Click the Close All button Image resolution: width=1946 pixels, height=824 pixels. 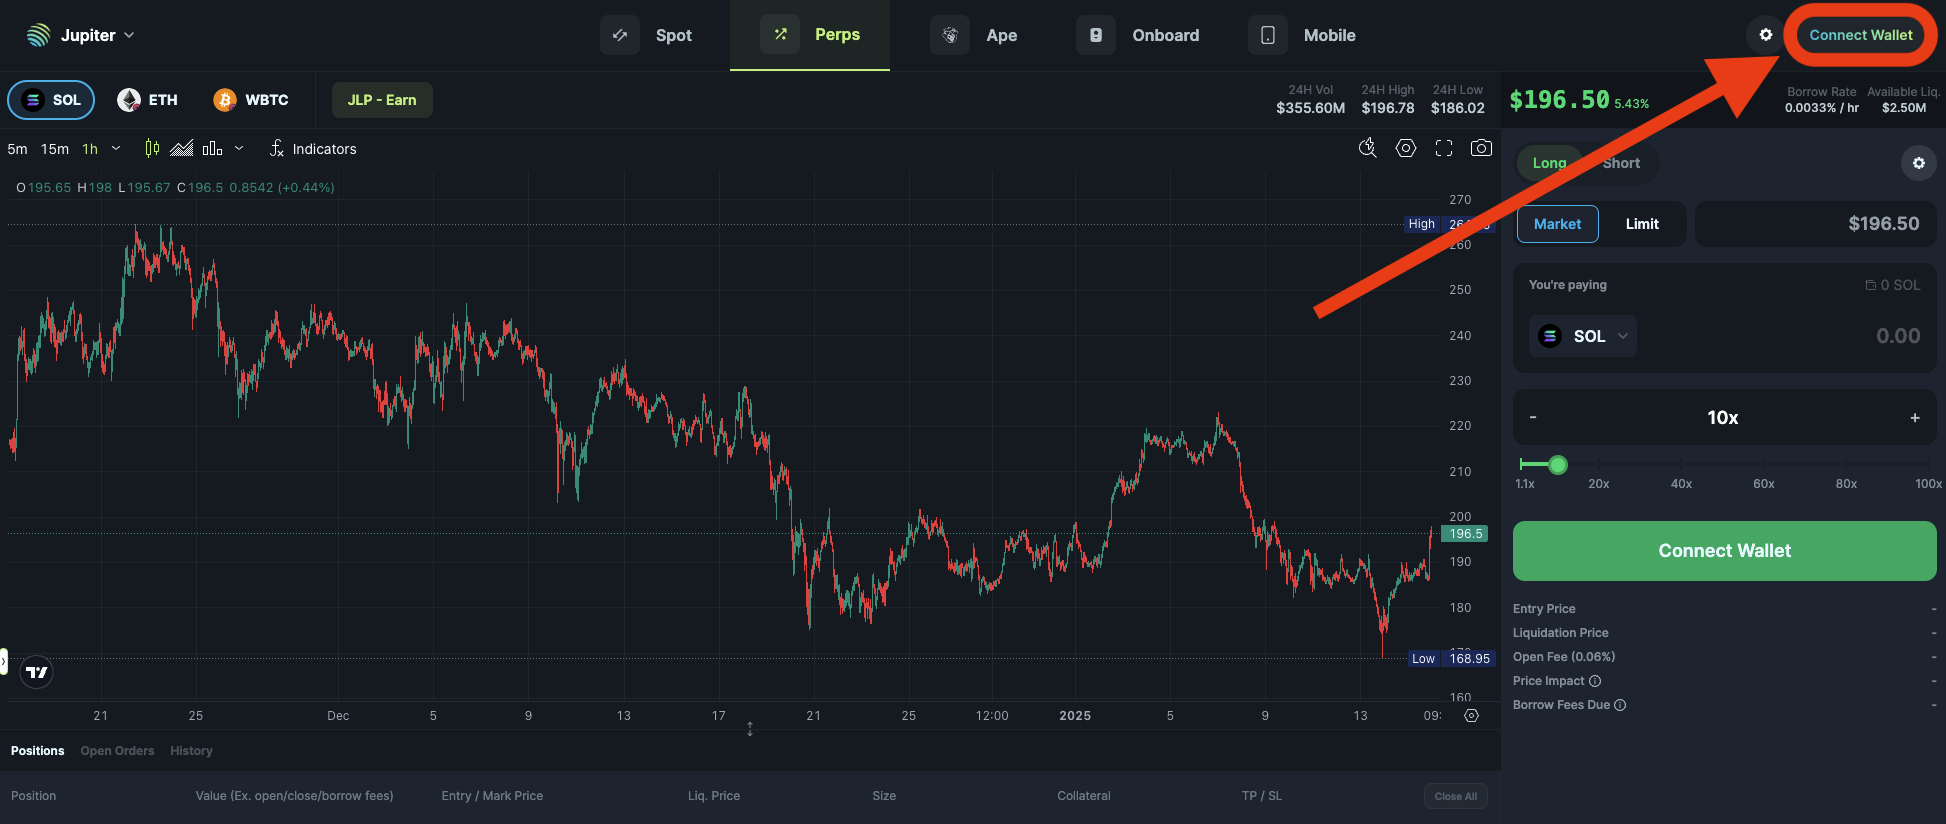pyautogui.click(x=1455, y=796)
